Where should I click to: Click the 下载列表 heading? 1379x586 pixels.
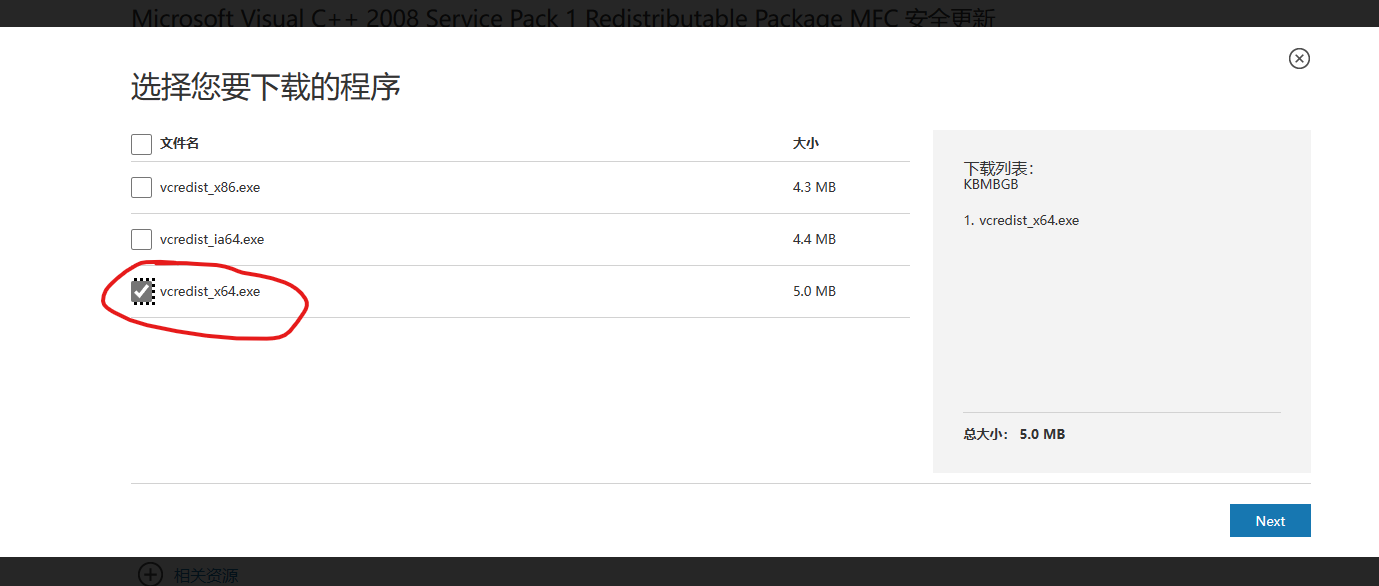pos(998,168)
